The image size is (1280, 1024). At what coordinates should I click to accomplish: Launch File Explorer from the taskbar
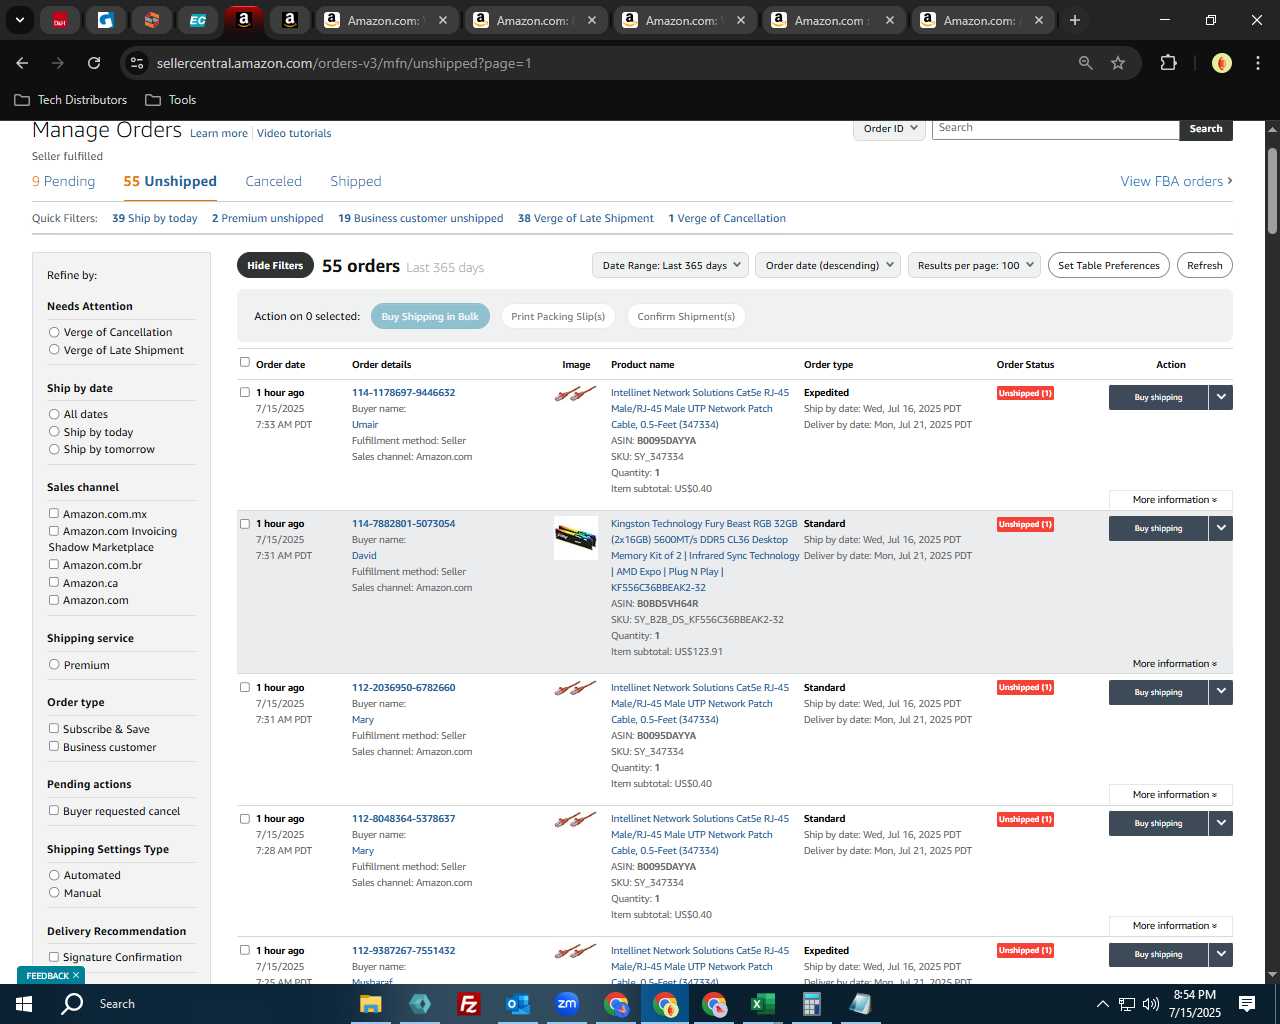point(371,1004)
